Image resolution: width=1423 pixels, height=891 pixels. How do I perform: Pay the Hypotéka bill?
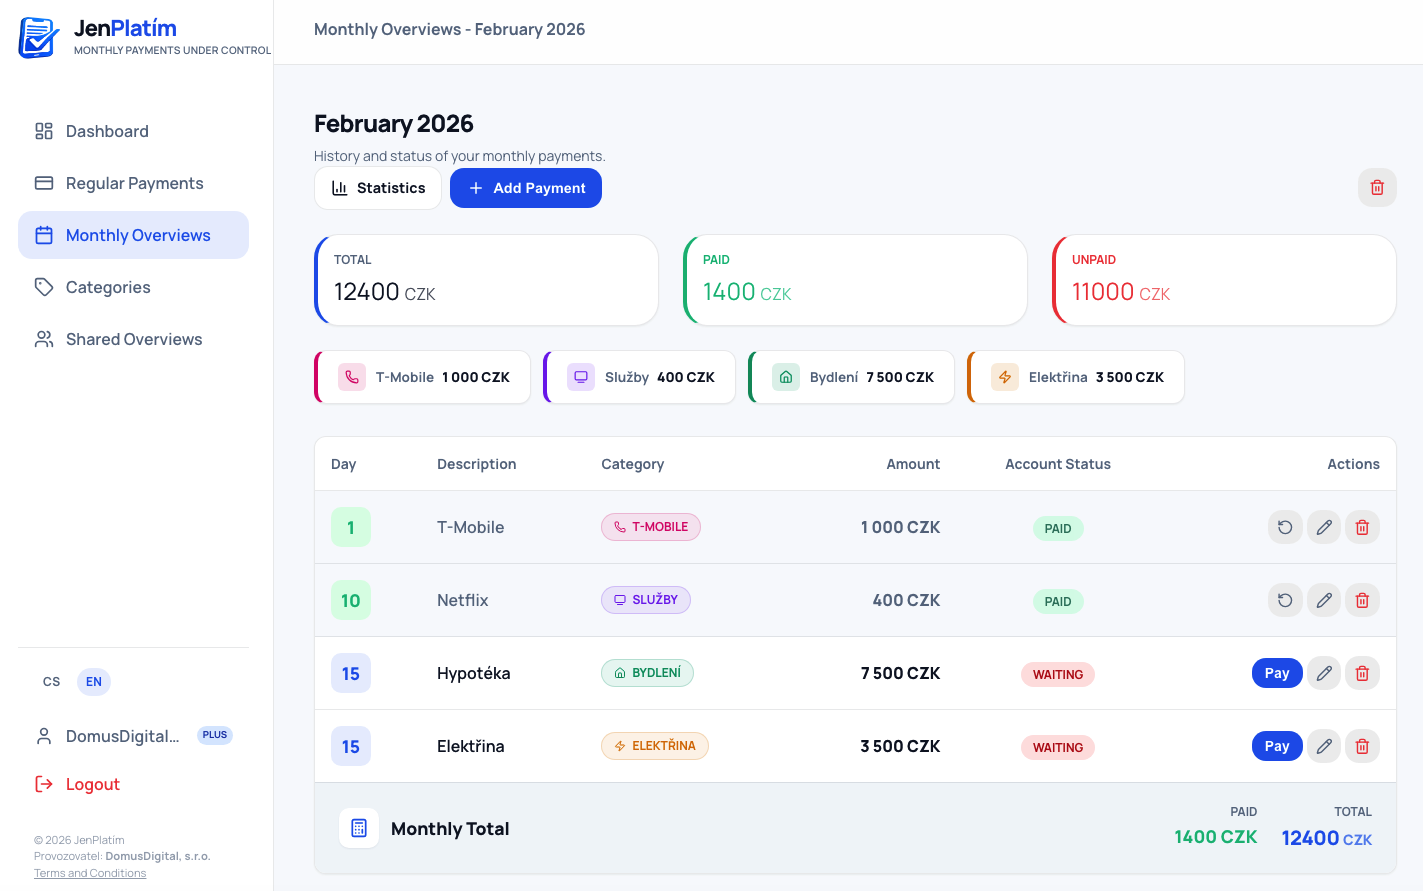coord(1277,673)
